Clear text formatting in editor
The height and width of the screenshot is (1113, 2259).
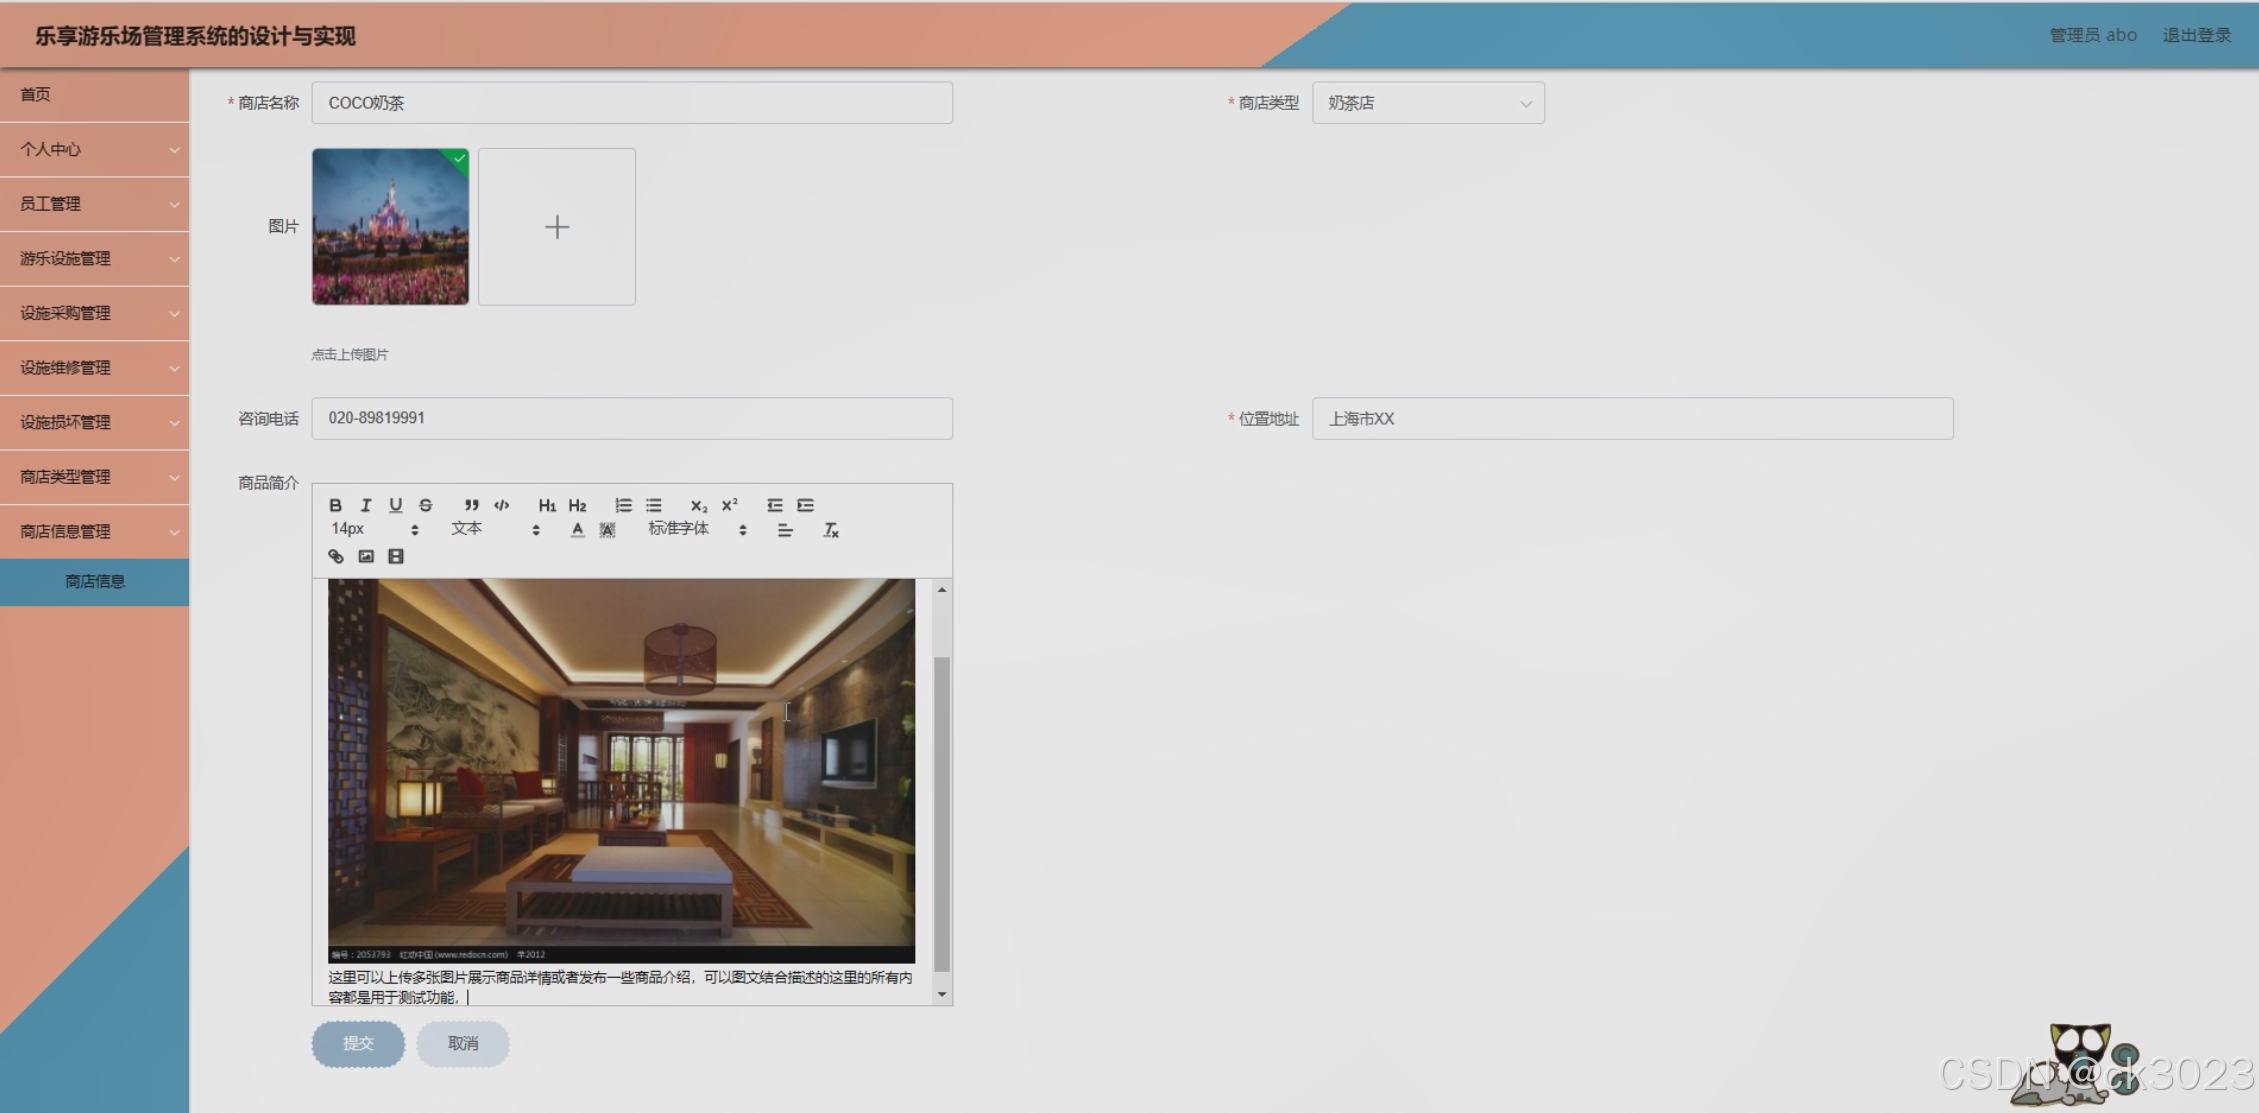831,530
